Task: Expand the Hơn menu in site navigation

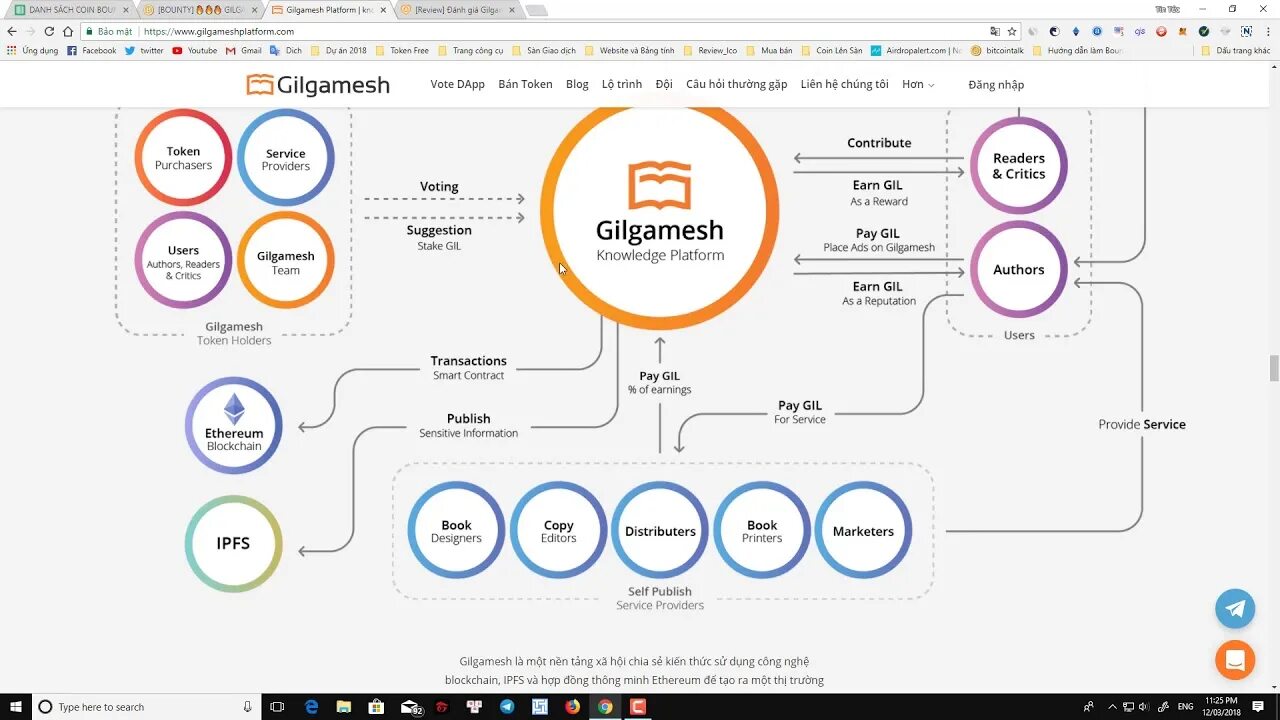Action: (918, 85)
